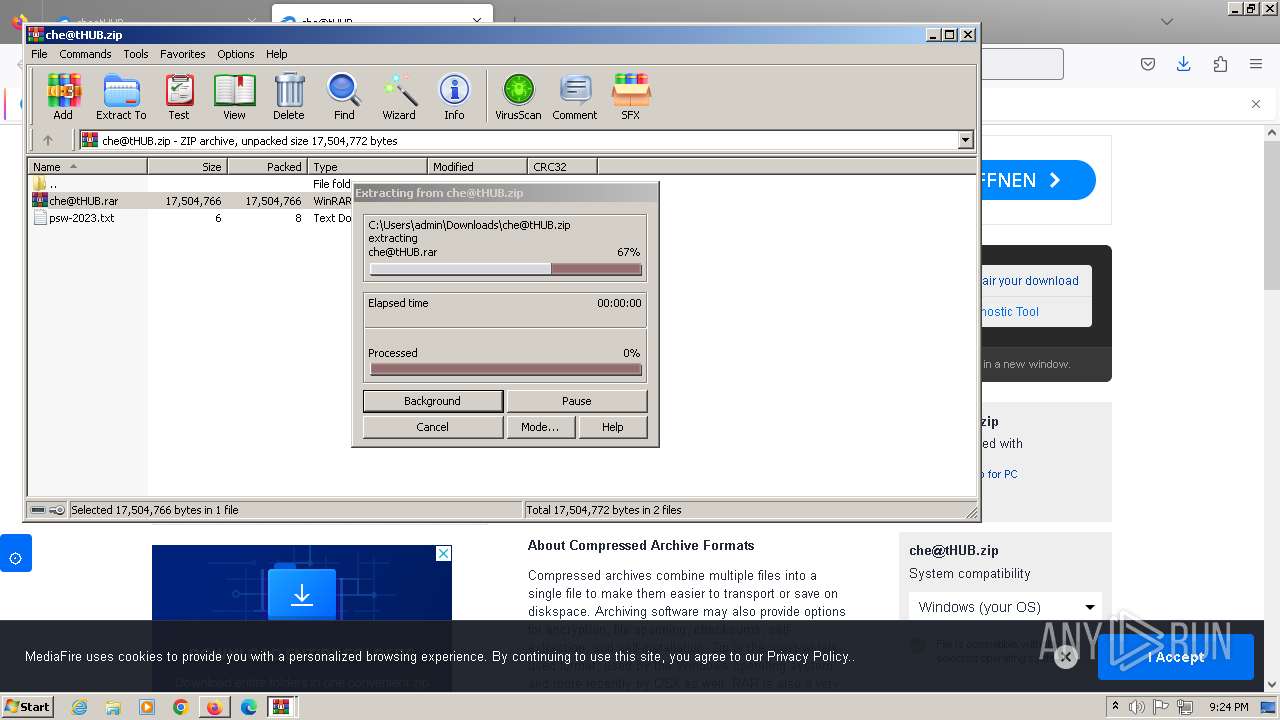Show archive Info

coord(454,97)
